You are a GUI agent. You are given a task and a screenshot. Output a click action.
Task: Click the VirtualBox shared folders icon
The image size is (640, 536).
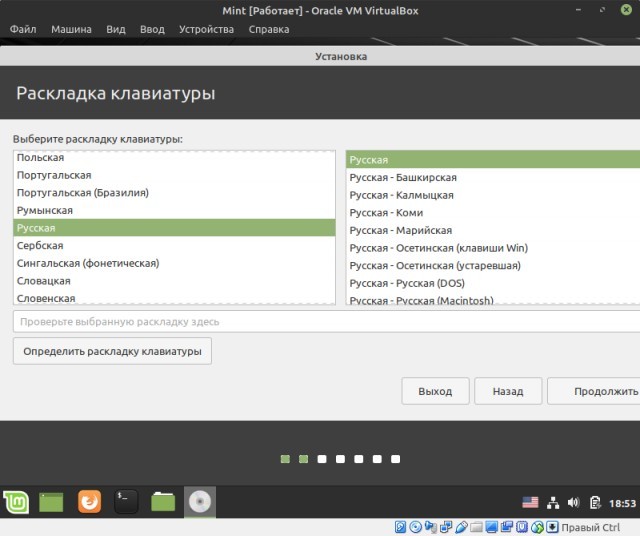pyautogui.click(x=476, y=527)
